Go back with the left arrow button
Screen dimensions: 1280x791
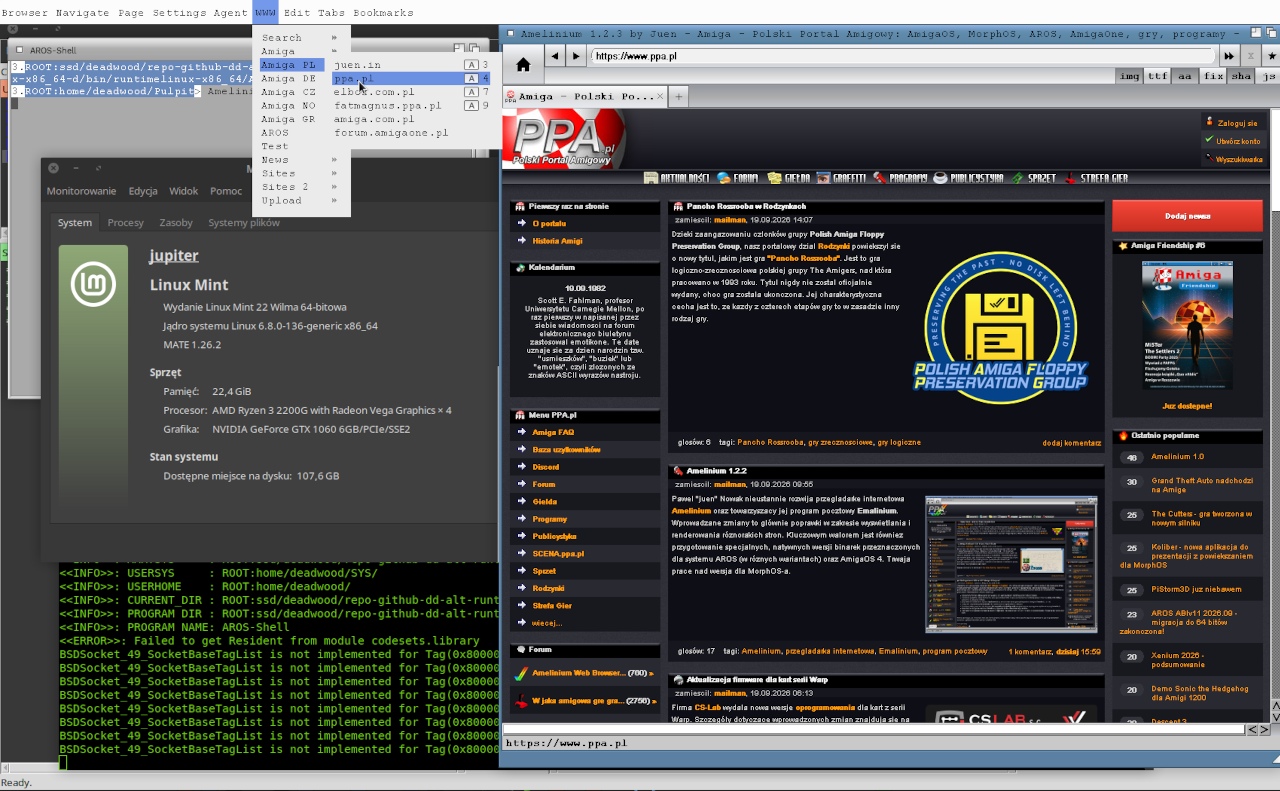tap(555, 56)
